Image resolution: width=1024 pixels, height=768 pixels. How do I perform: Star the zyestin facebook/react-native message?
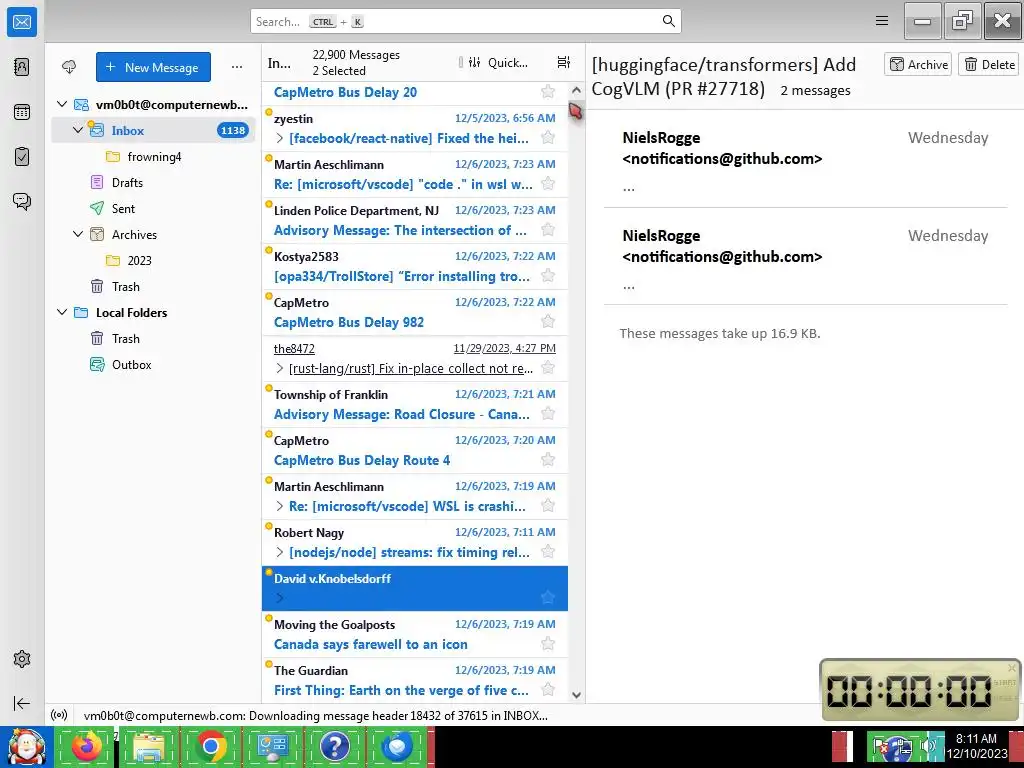pyautogui.click(x=548, y=138)
